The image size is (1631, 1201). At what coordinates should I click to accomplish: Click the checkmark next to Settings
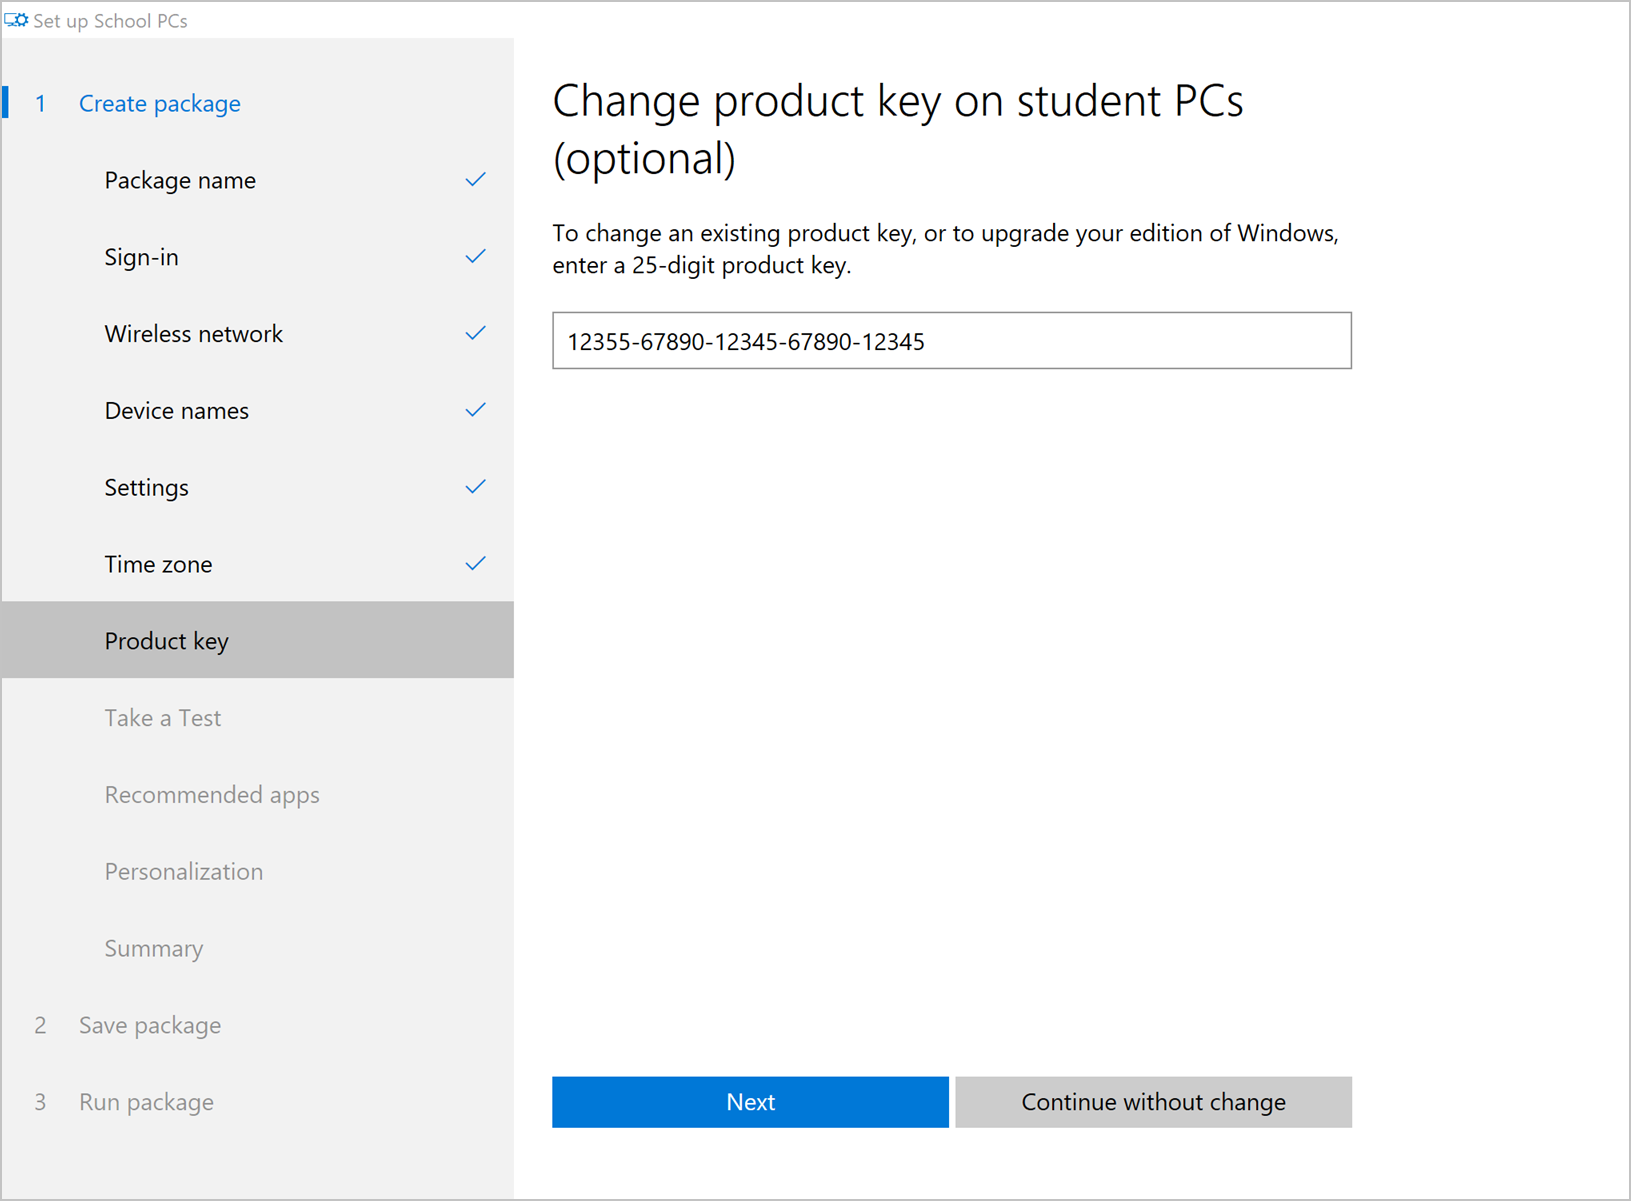click(475, 487)
